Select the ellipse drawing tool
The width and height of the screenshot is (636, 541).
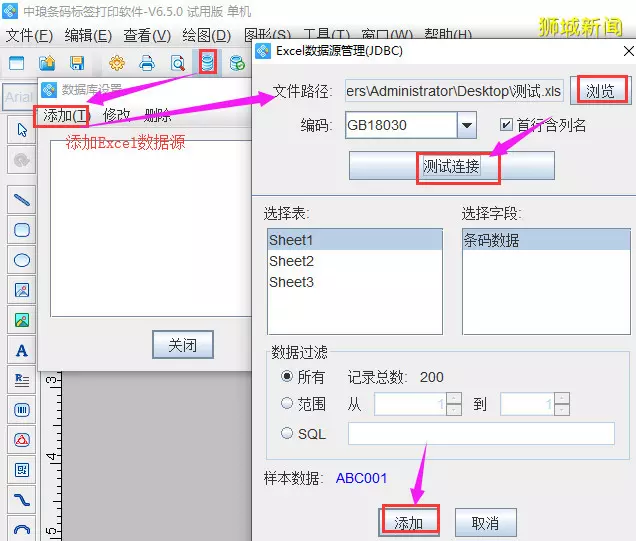click(x=22, y=260)
